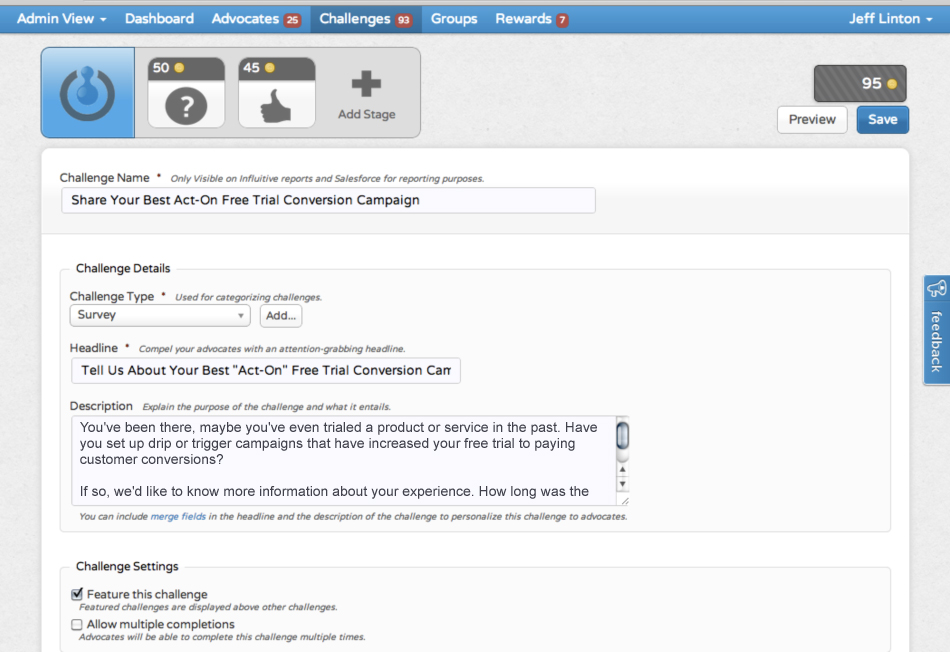Go to the Dashboard tab
Screen dimensions: 950x652
159,19
